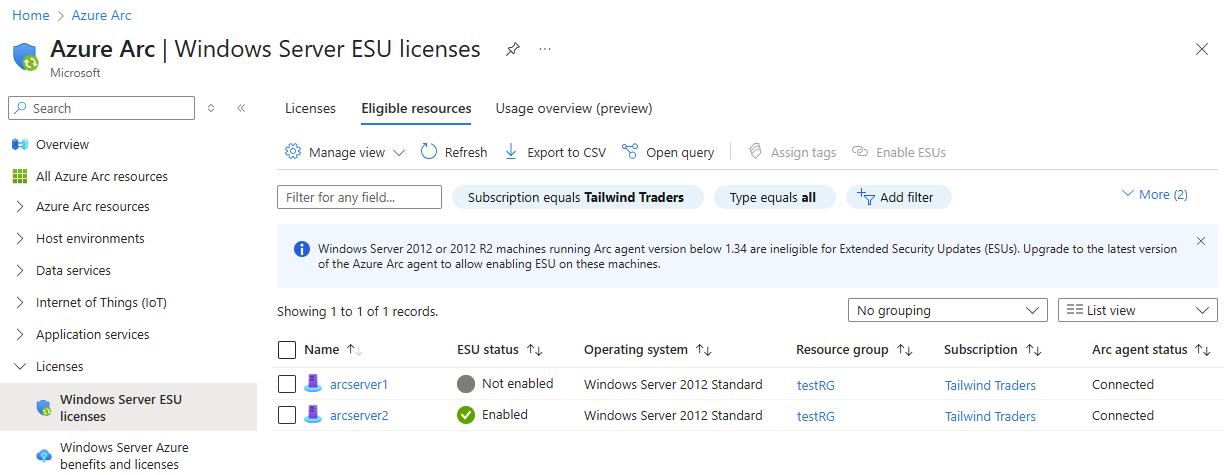Select the arcserver1 row checkbox
1224x475 pixels.
point(287,384)
